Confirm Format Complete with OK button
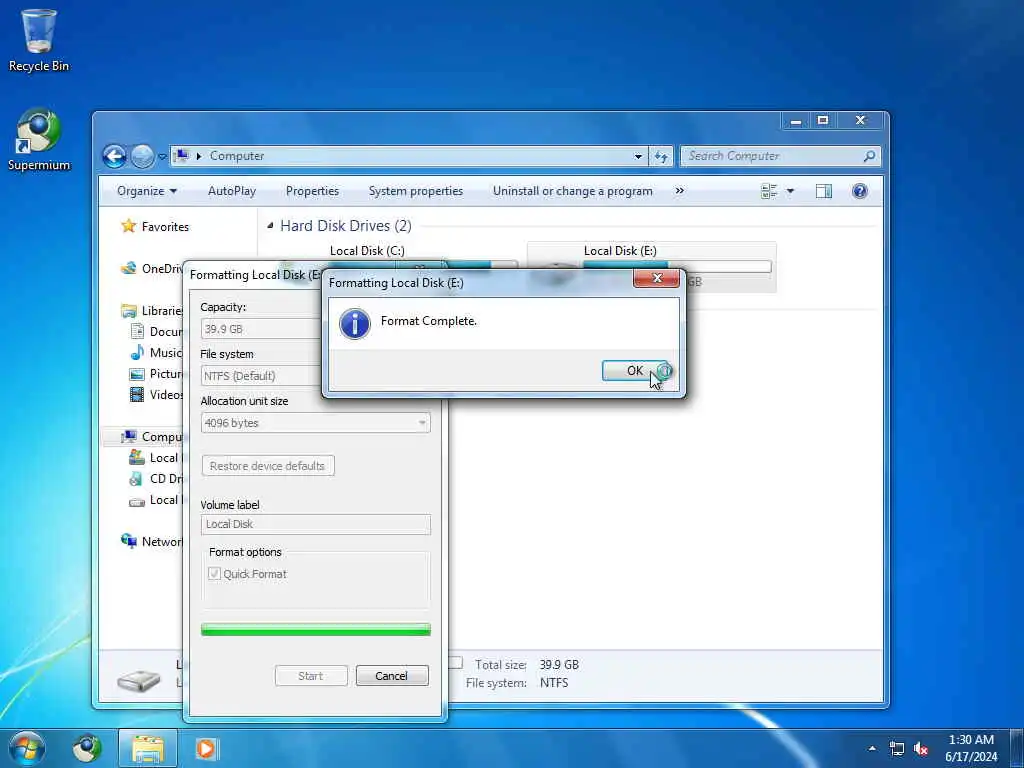The height and width of the screenshot is (768, 1024). coord(635,371)
